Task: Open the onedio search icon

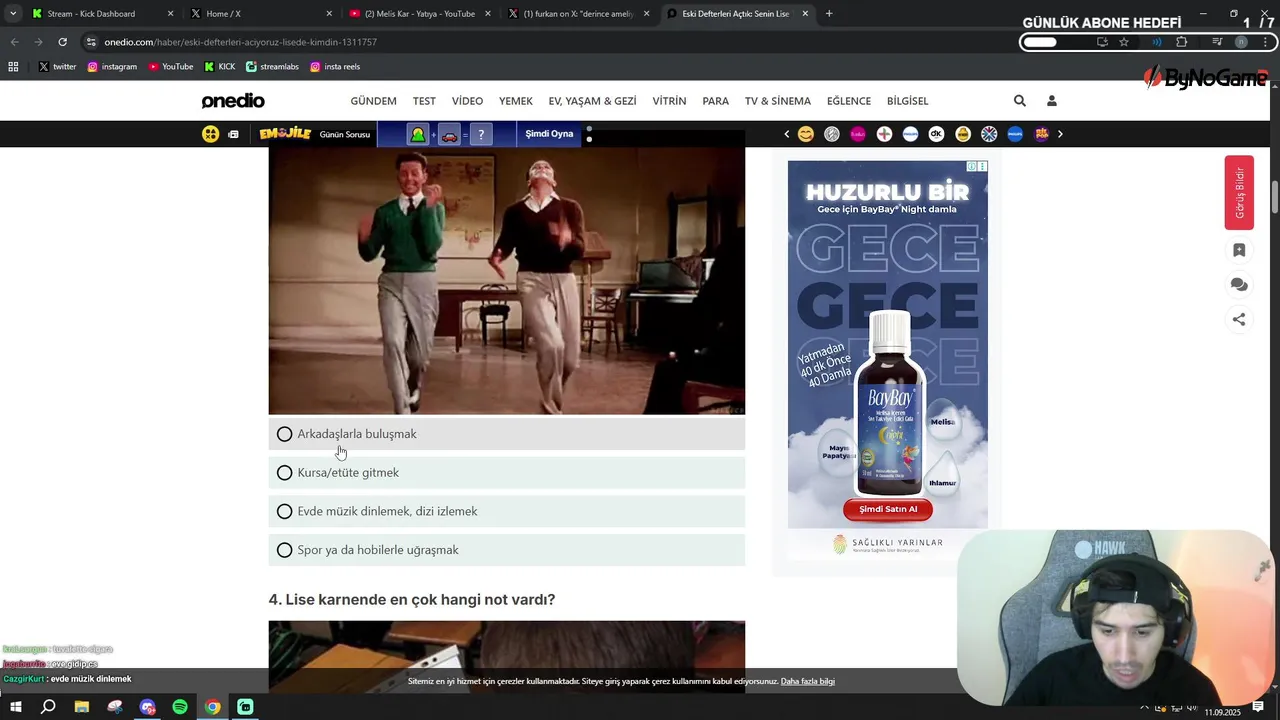Action: (1019, 101)
